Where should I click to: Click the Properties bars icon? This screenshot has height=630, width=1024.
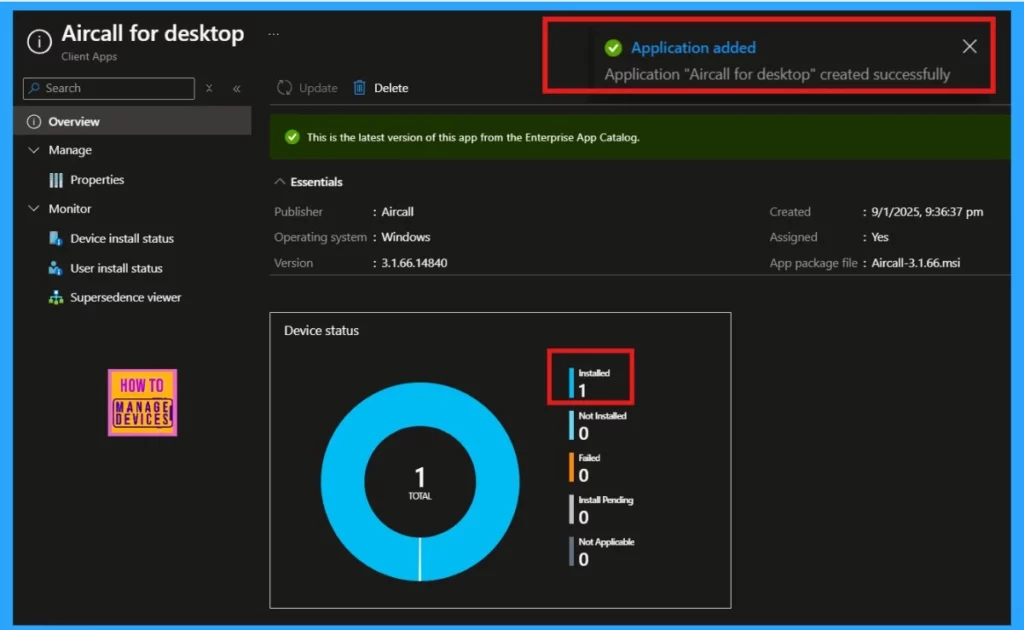tap(56, 180)
